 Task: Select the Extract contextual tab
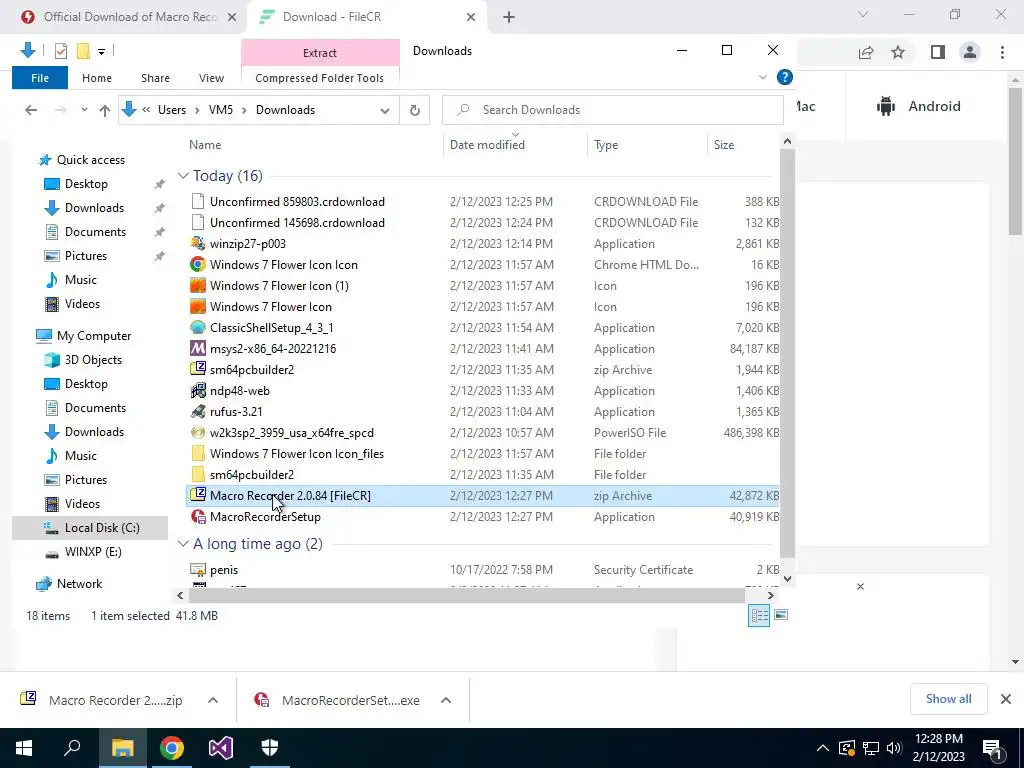pos(320,53)
